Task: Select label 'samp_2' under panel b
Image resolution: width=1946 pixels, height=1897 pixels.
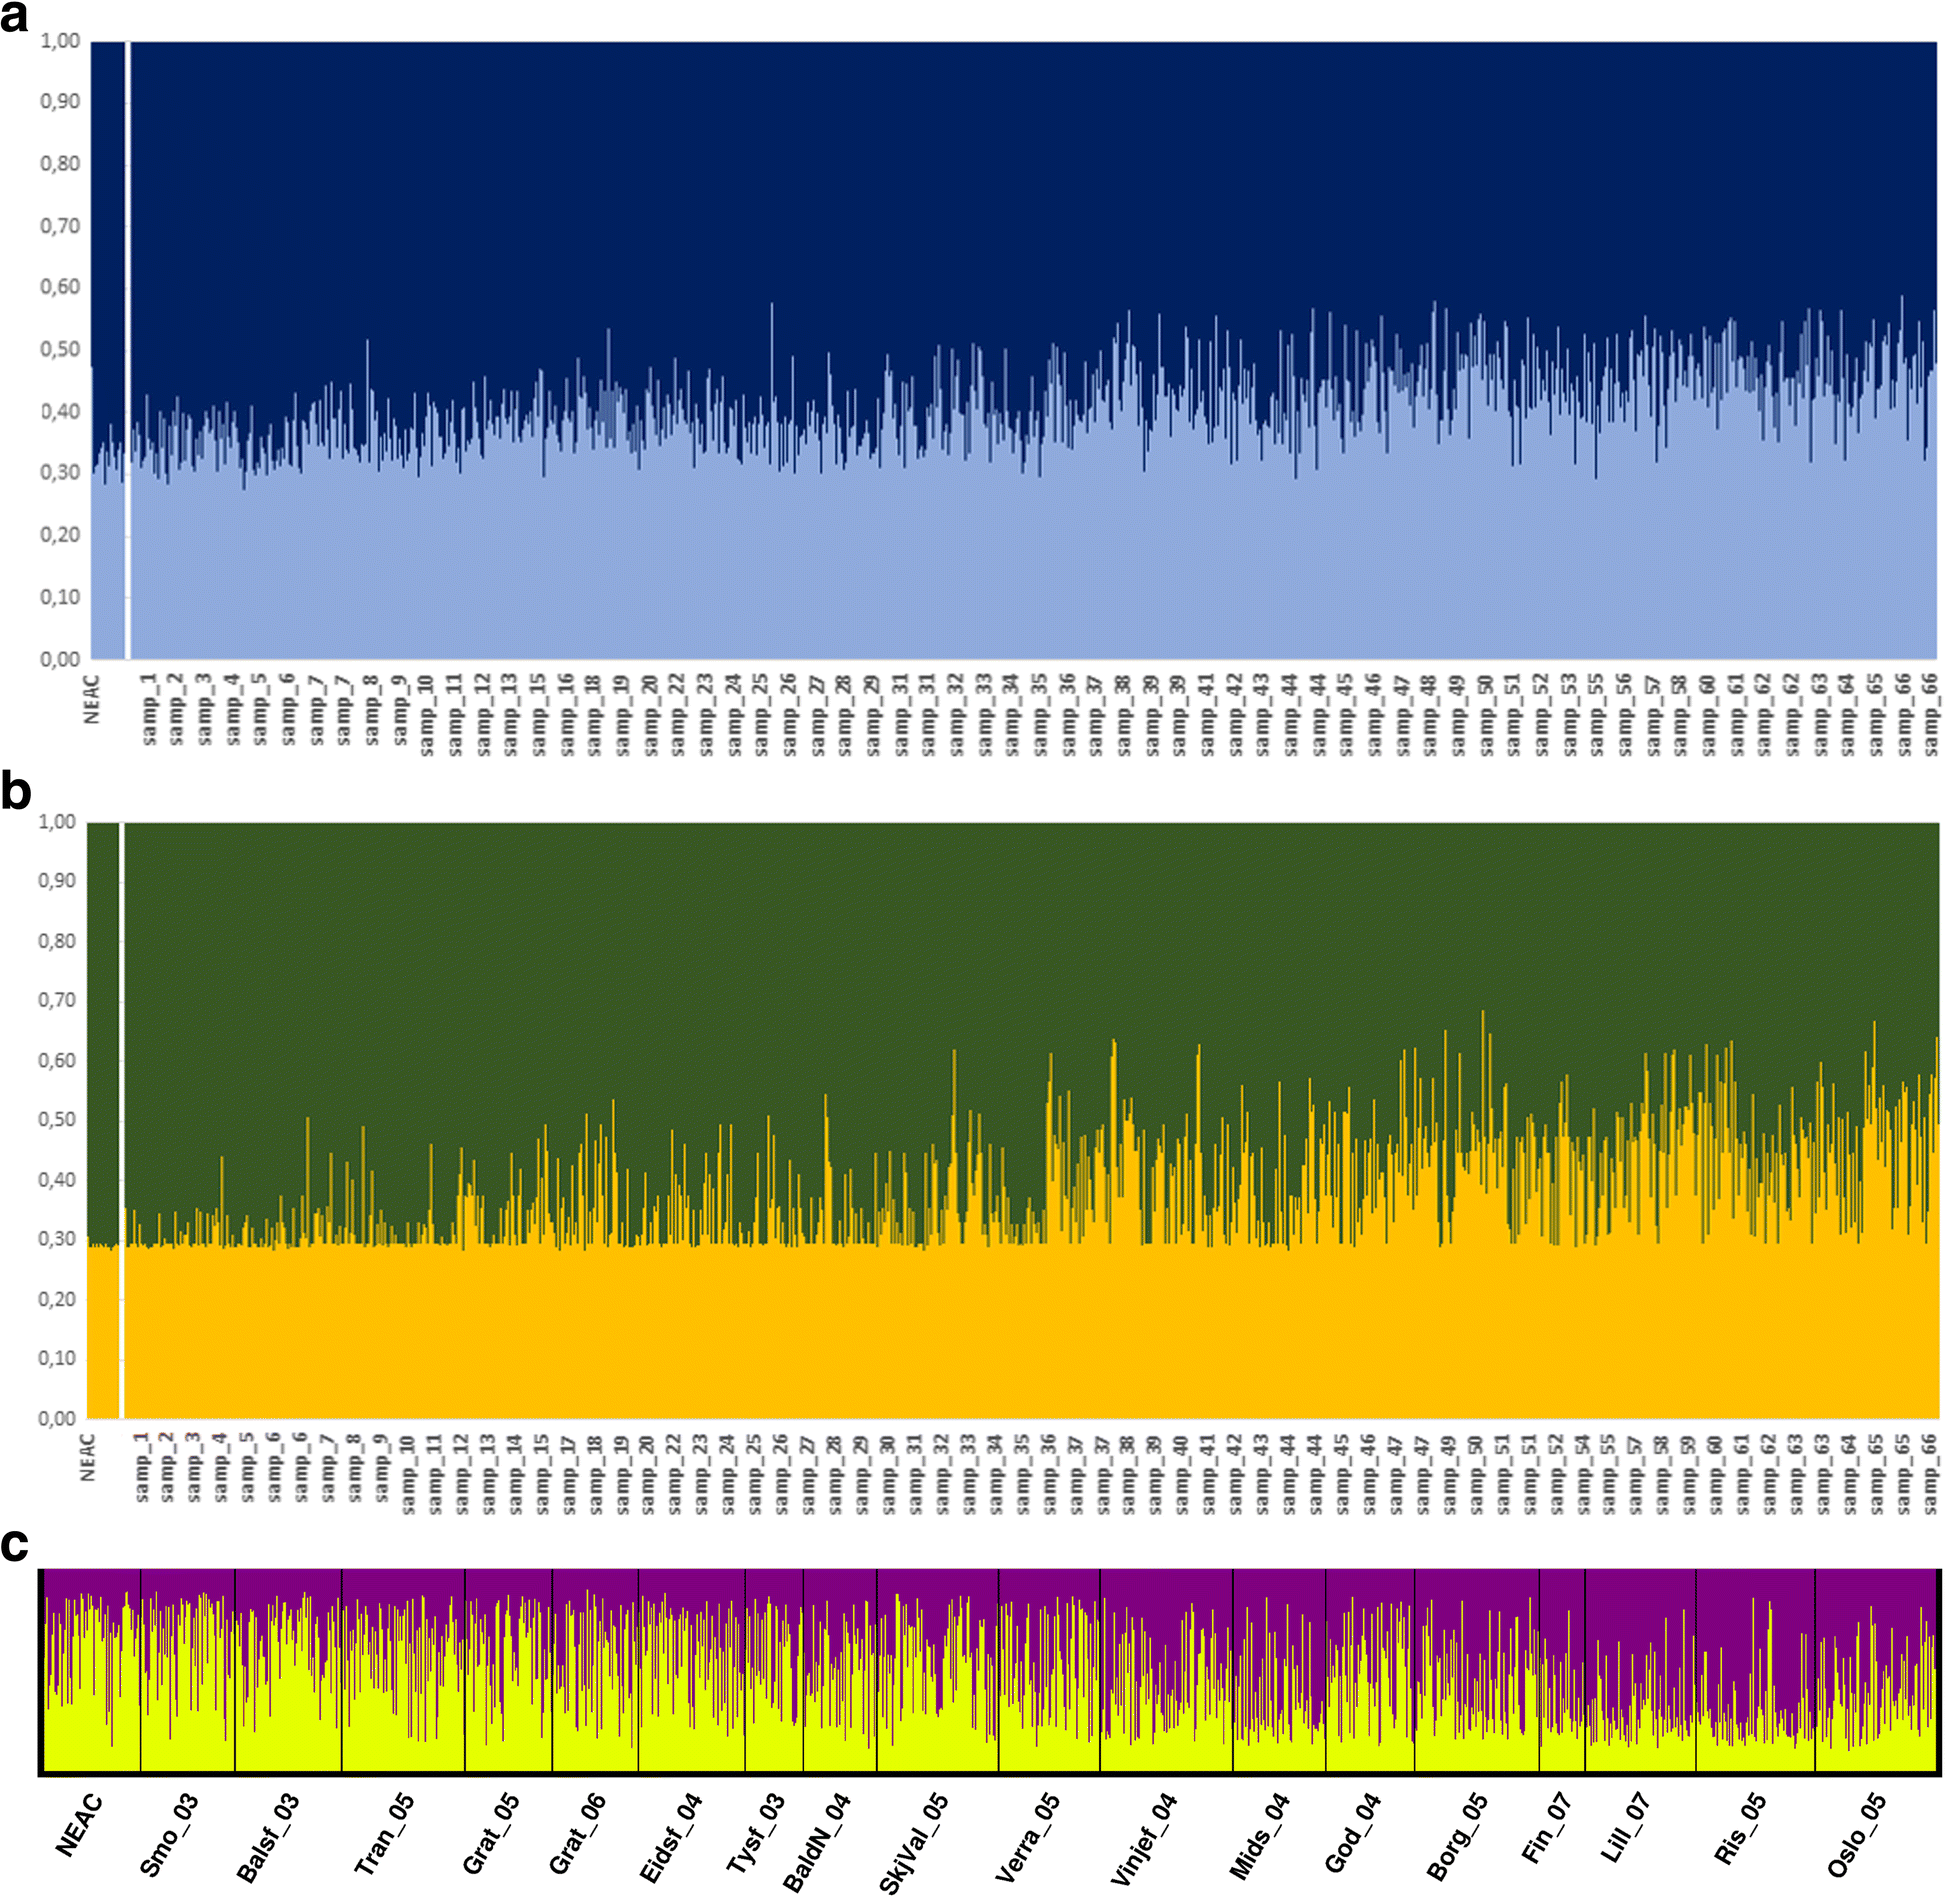Action: click(168, 1468)
